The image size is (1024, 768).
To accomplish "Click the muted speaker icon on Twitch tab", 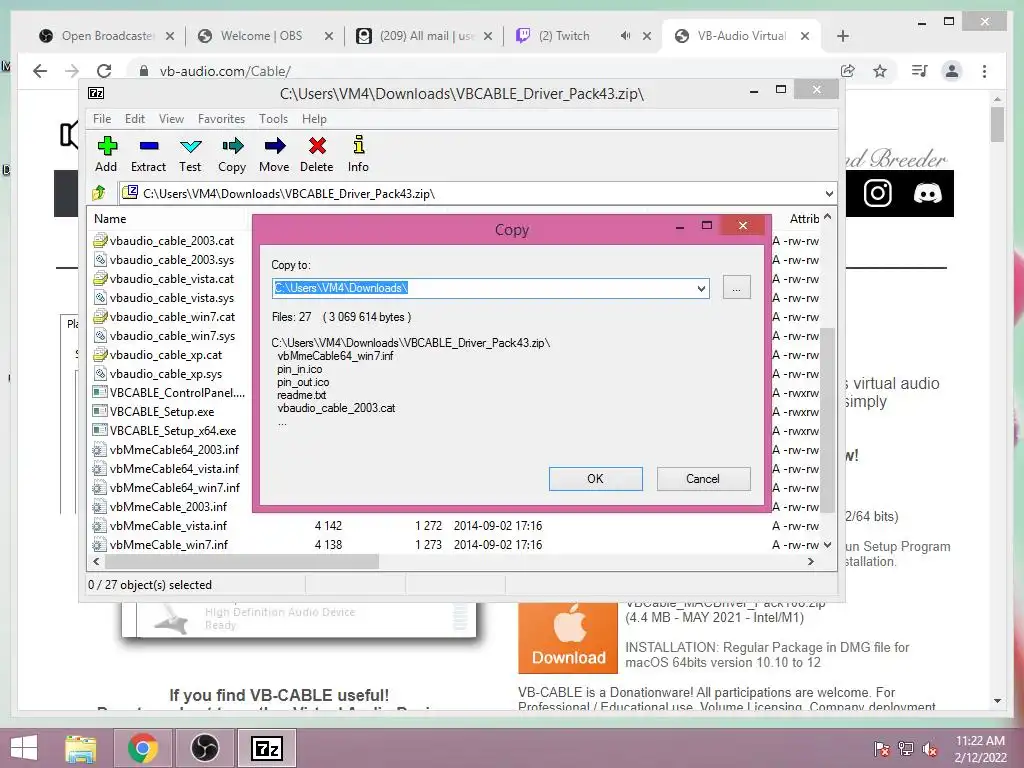I will pyautogui.click(x=625, y=36).
